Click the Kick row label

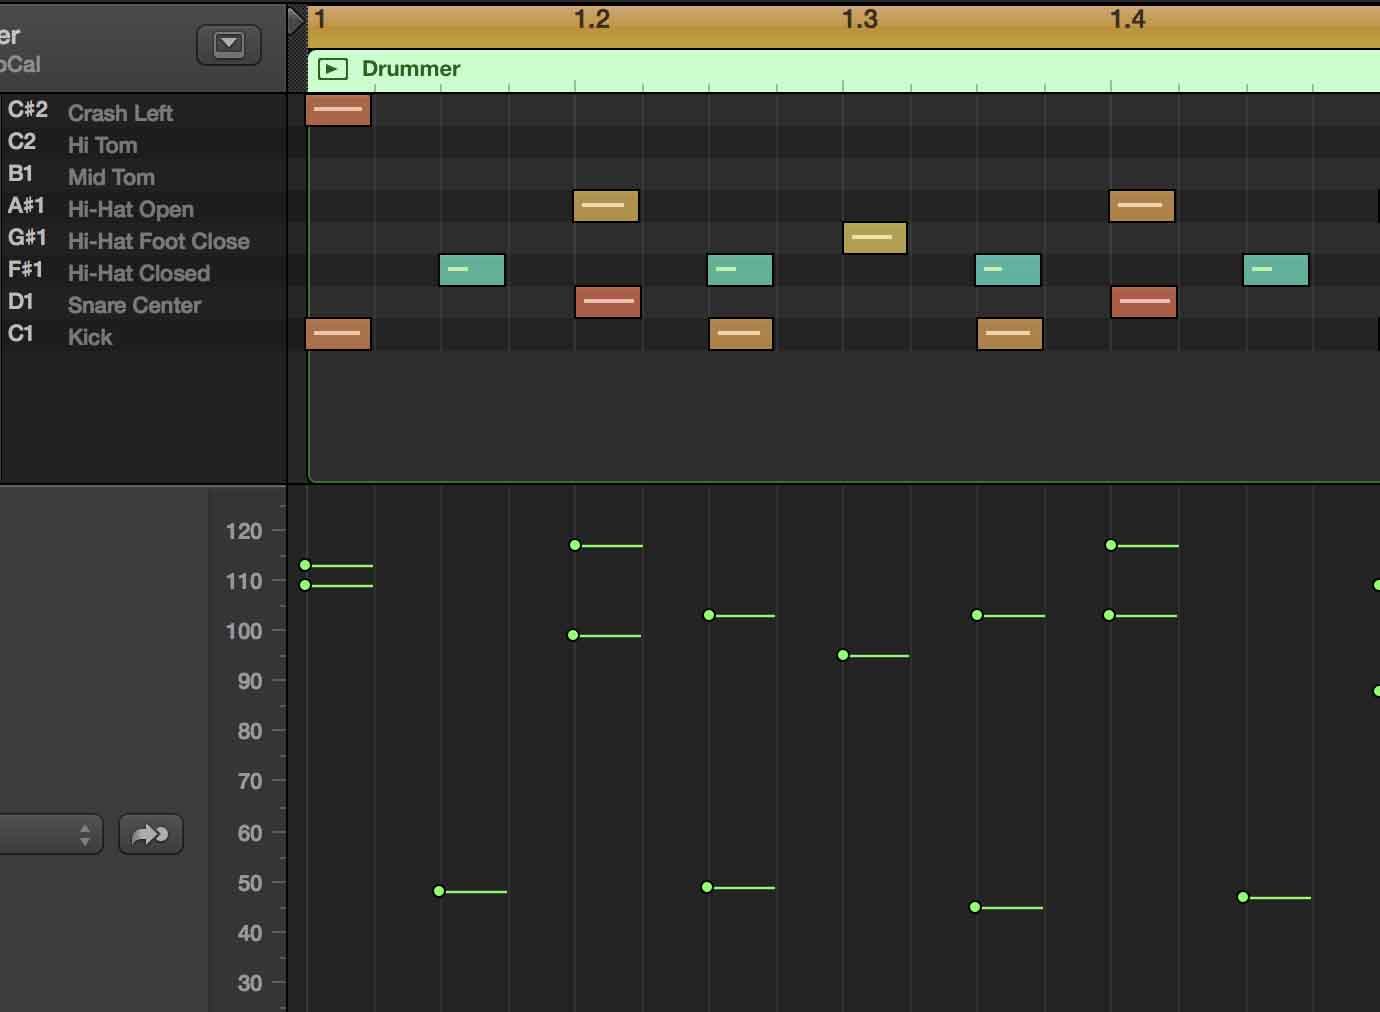[90, 337]
